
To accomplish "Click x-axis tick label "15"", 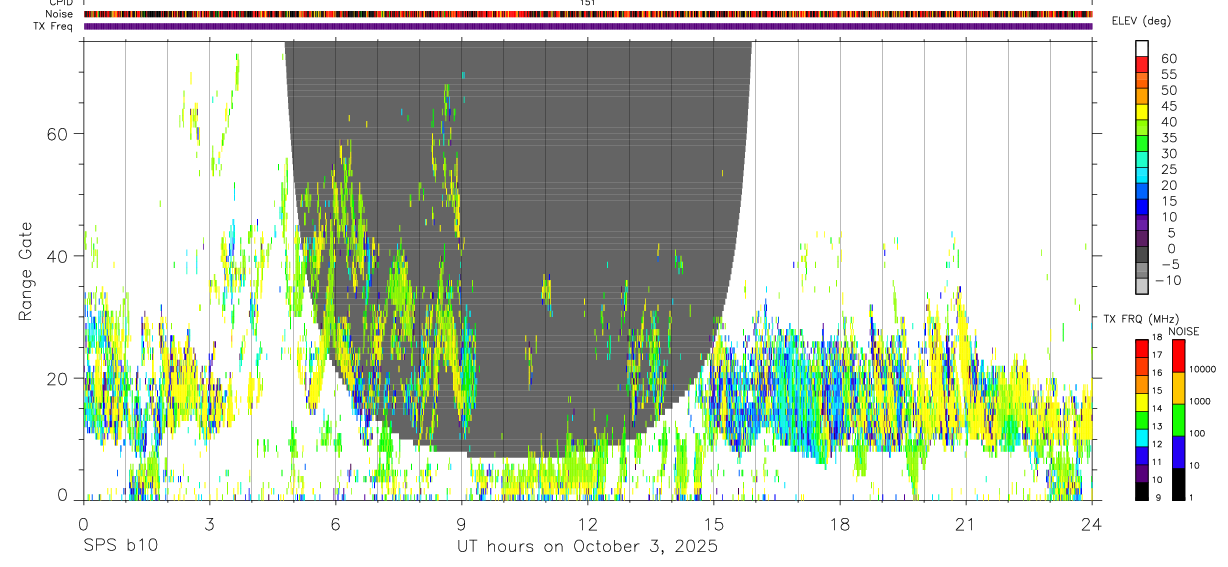I will (x=714, y=523).
